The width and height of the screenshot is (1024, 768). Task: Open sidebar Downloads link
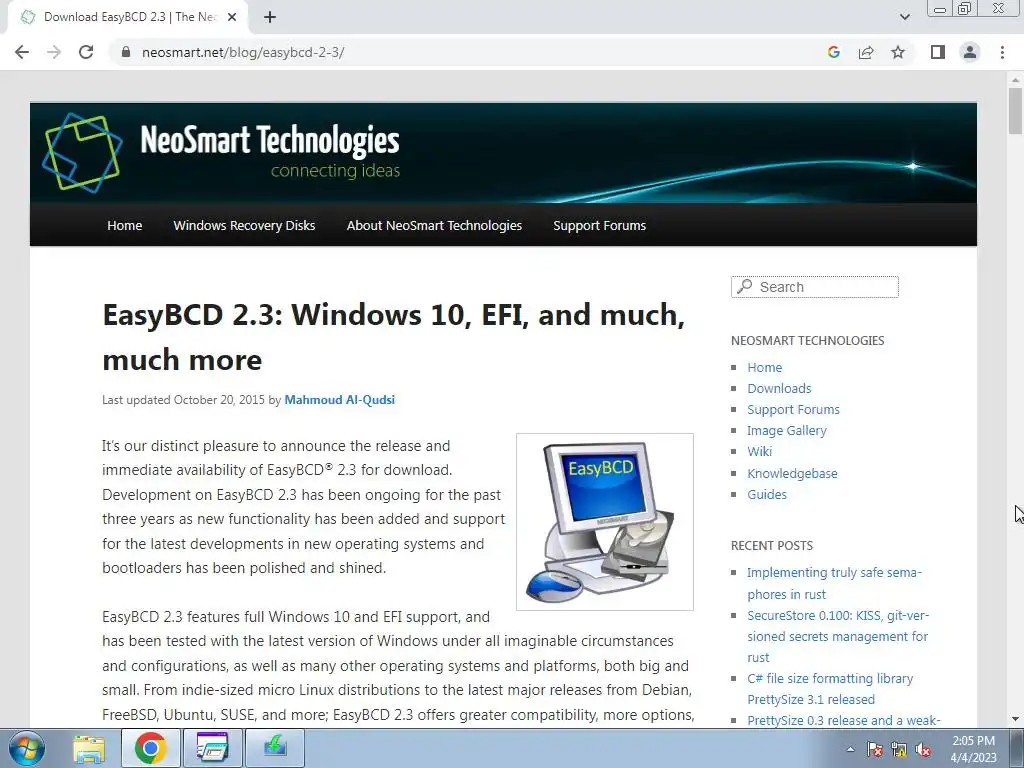[779, 389]
